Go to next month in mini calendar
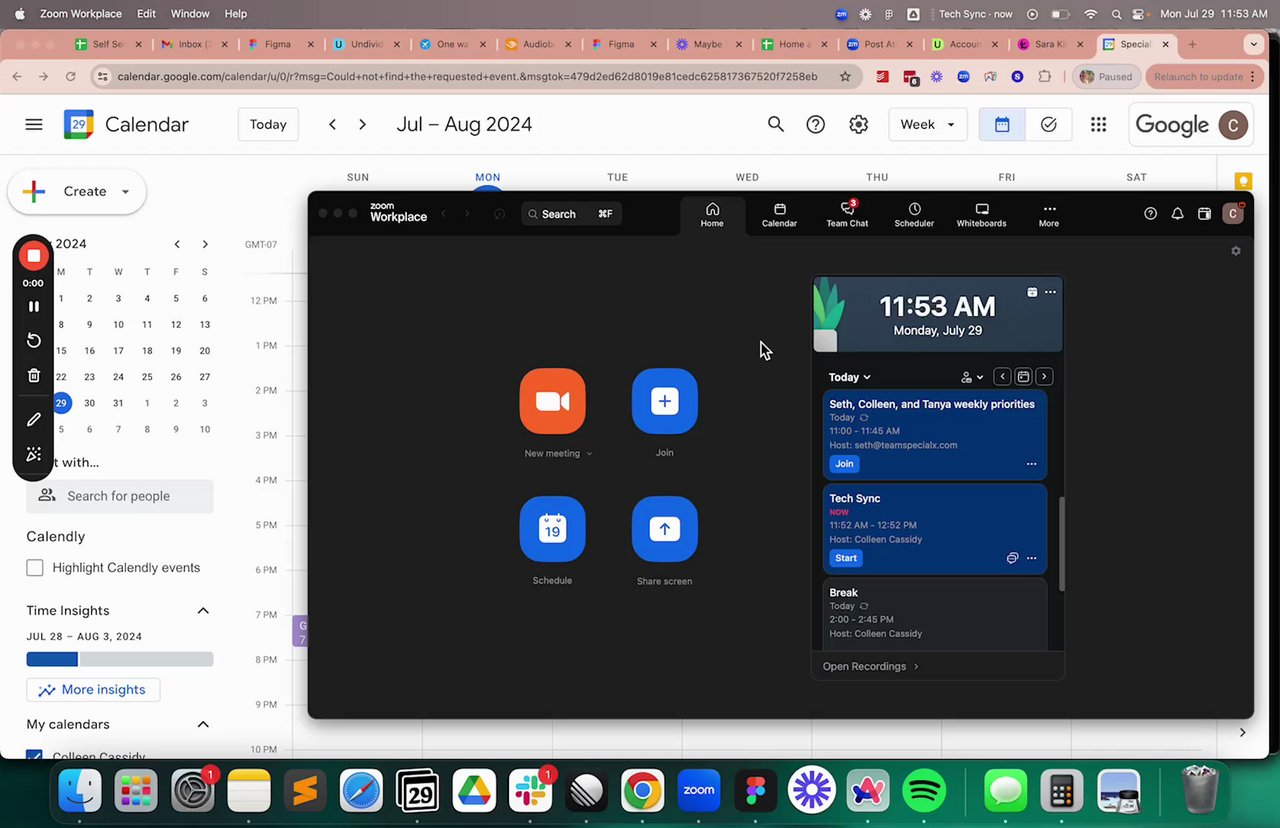 (205, 244)
